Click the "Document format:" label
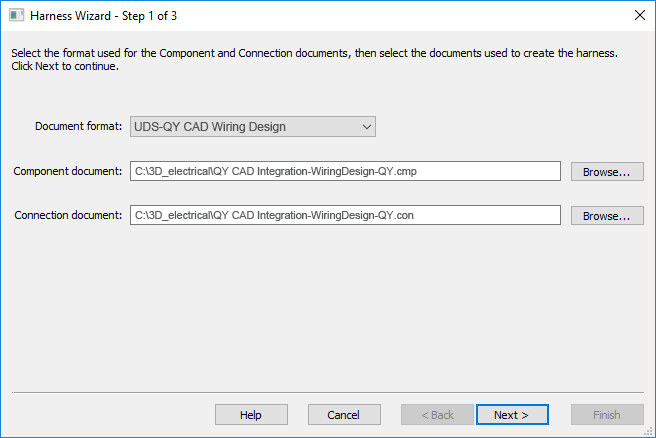This screenshot has width=656, height=438. point(78,127)
